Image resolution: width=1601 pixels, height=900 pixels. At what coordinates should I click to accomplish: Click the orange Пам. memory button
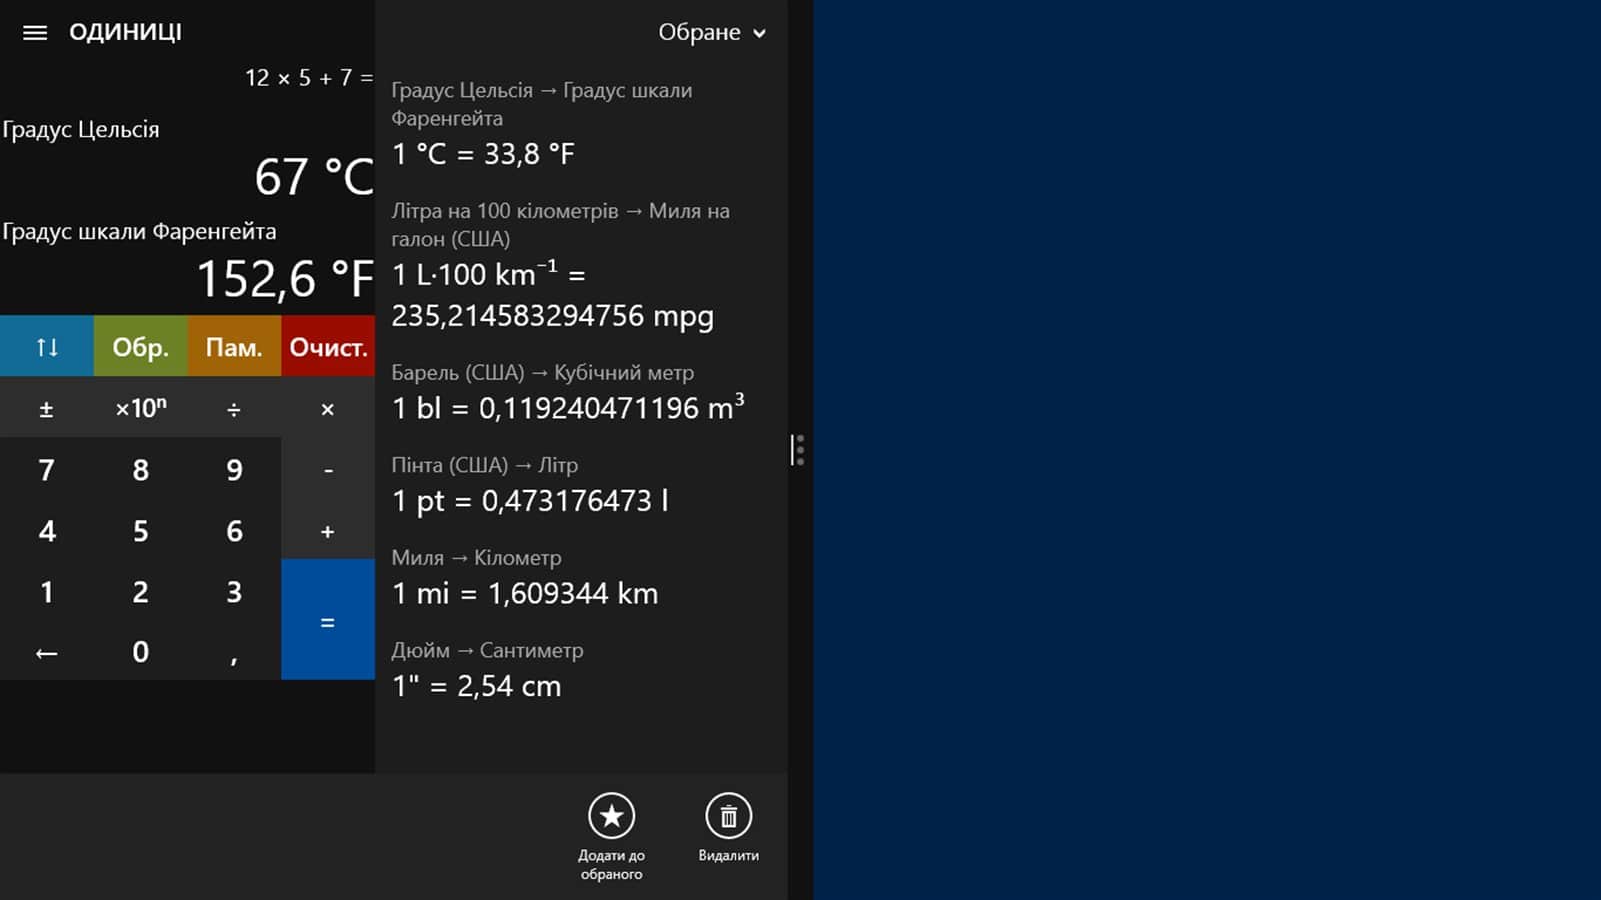pyautogui.click(x=234, y=347)
